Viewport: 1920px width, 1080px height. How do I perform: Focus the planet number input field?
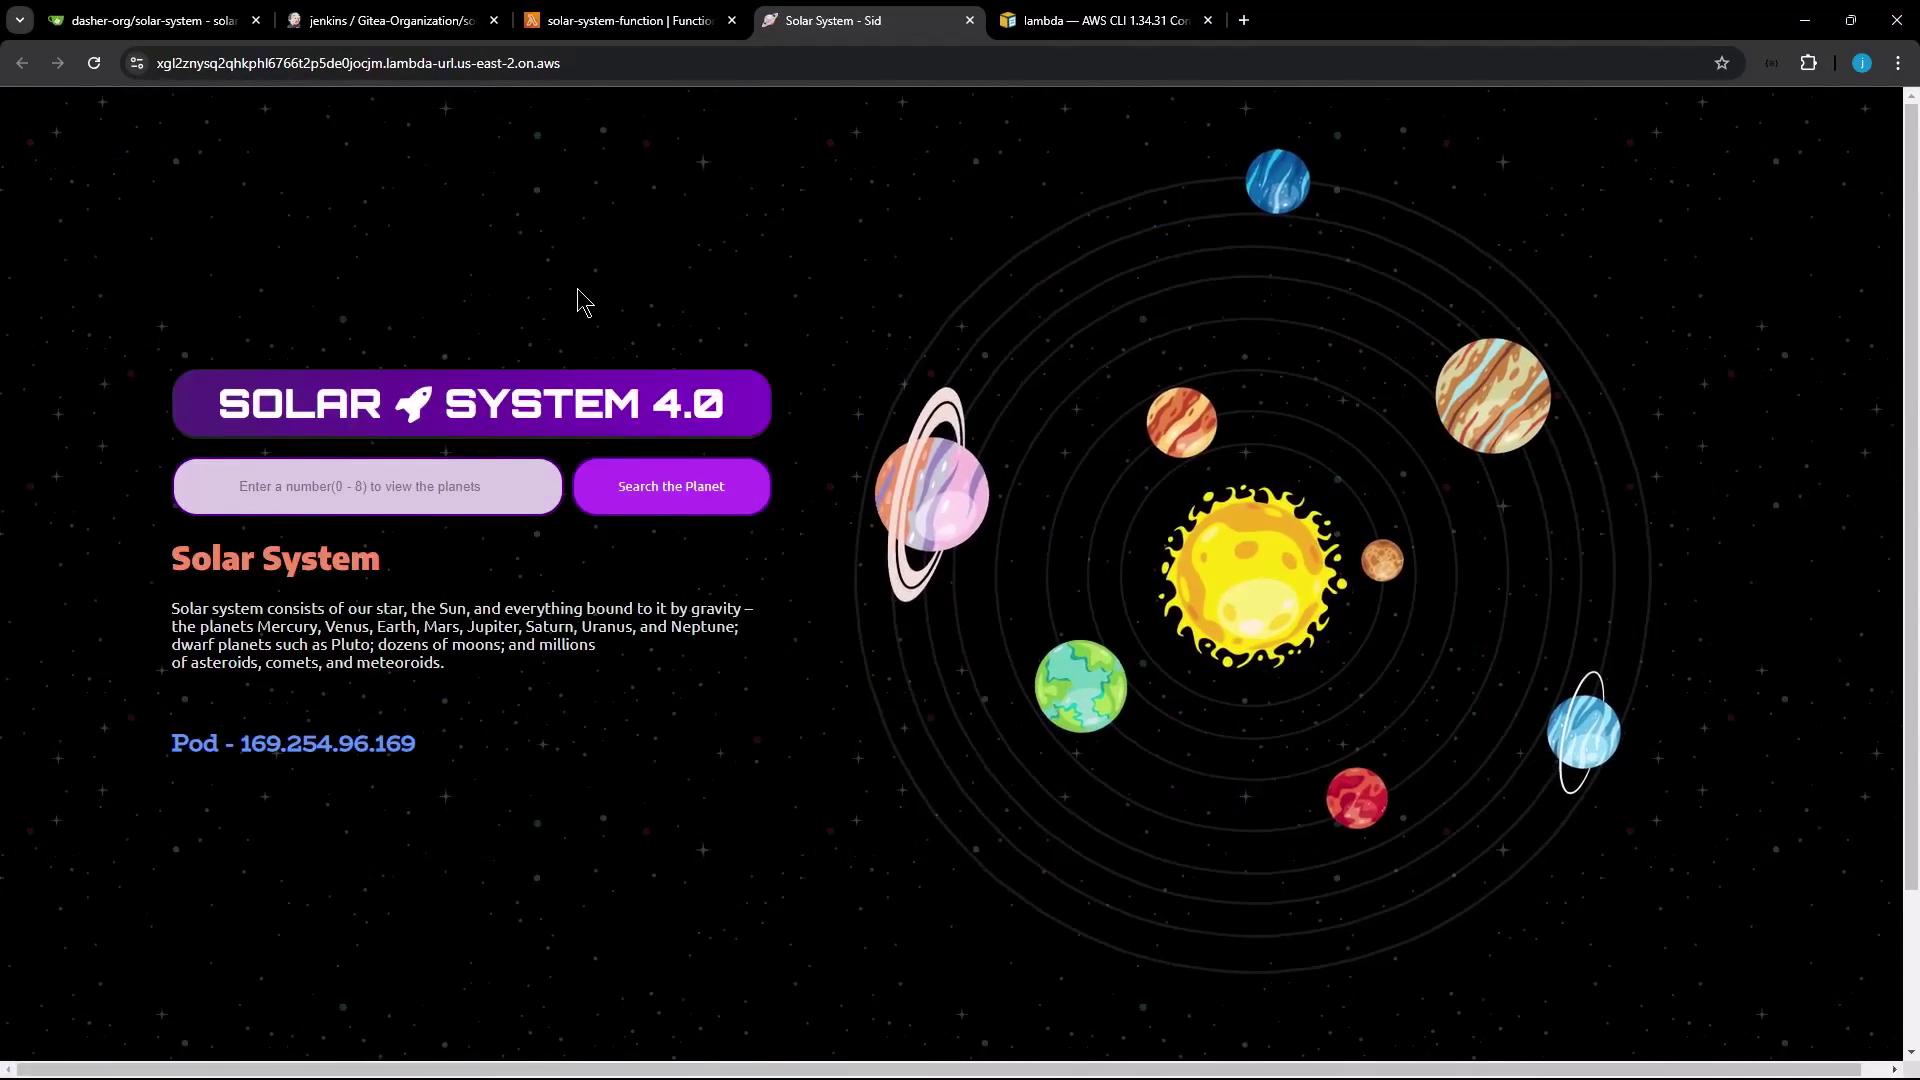(367, 486)
